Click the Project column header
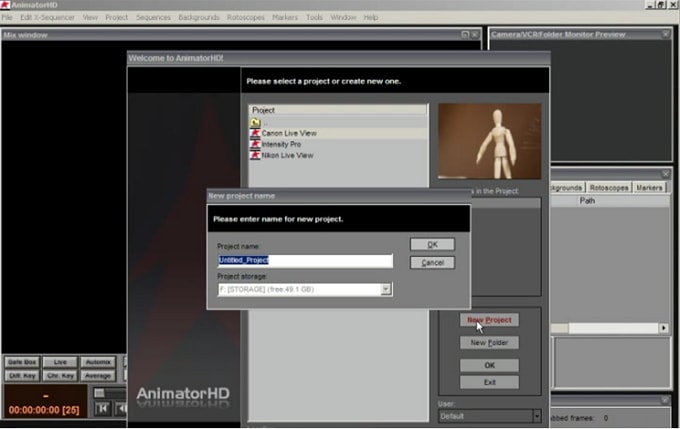This screenshot has width=680, height=429. (x=338, y=110)
